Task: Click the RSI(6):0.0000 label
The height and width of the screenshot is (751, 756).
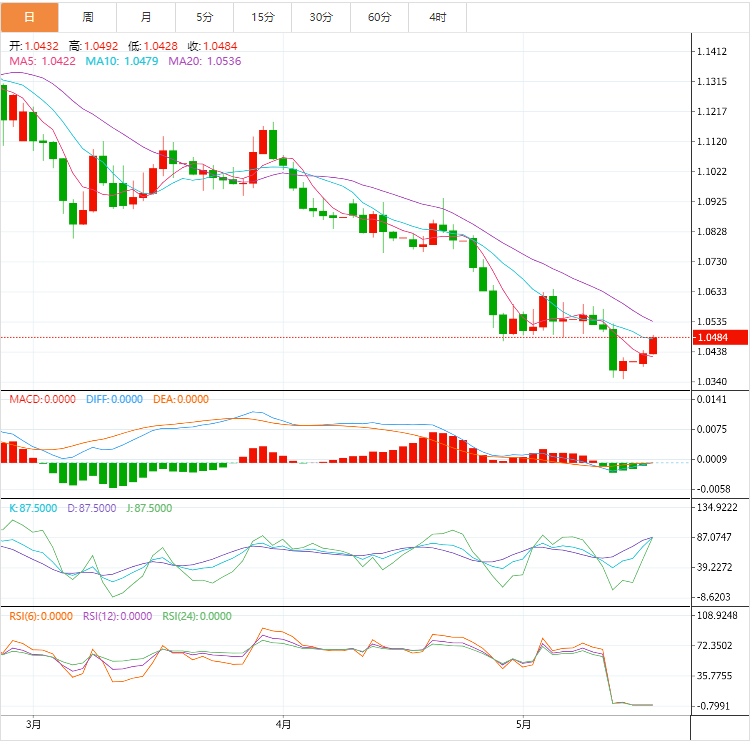Action: coord(41,616)
